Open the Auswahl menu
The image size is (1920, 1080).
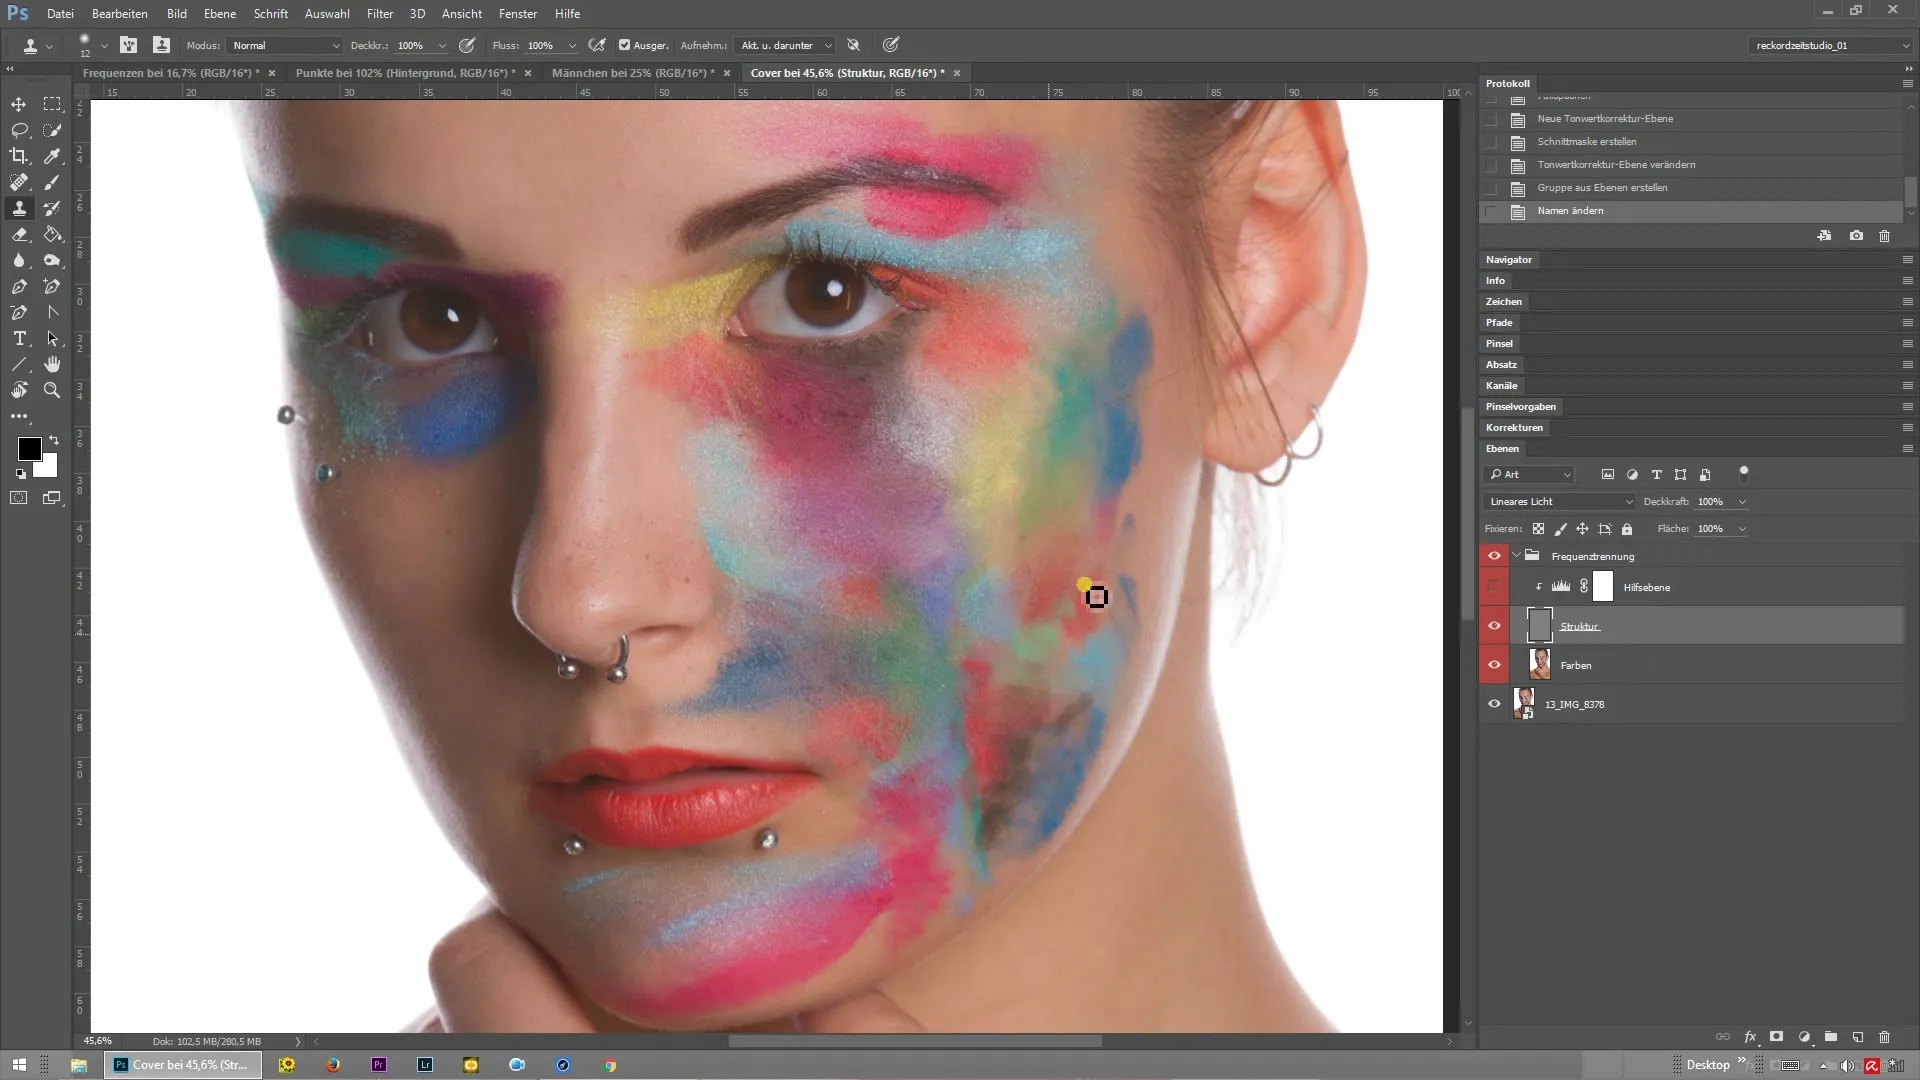coord(327,14)
